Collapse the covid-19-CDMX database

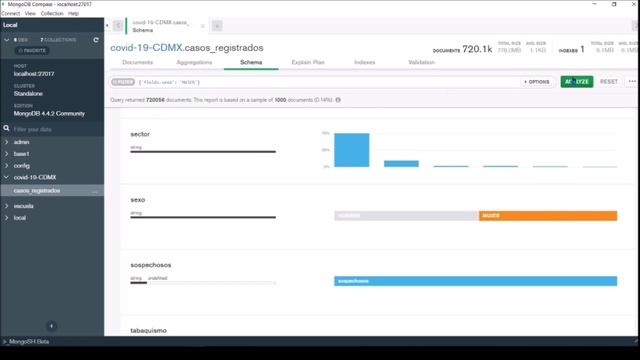coord(7,177)
